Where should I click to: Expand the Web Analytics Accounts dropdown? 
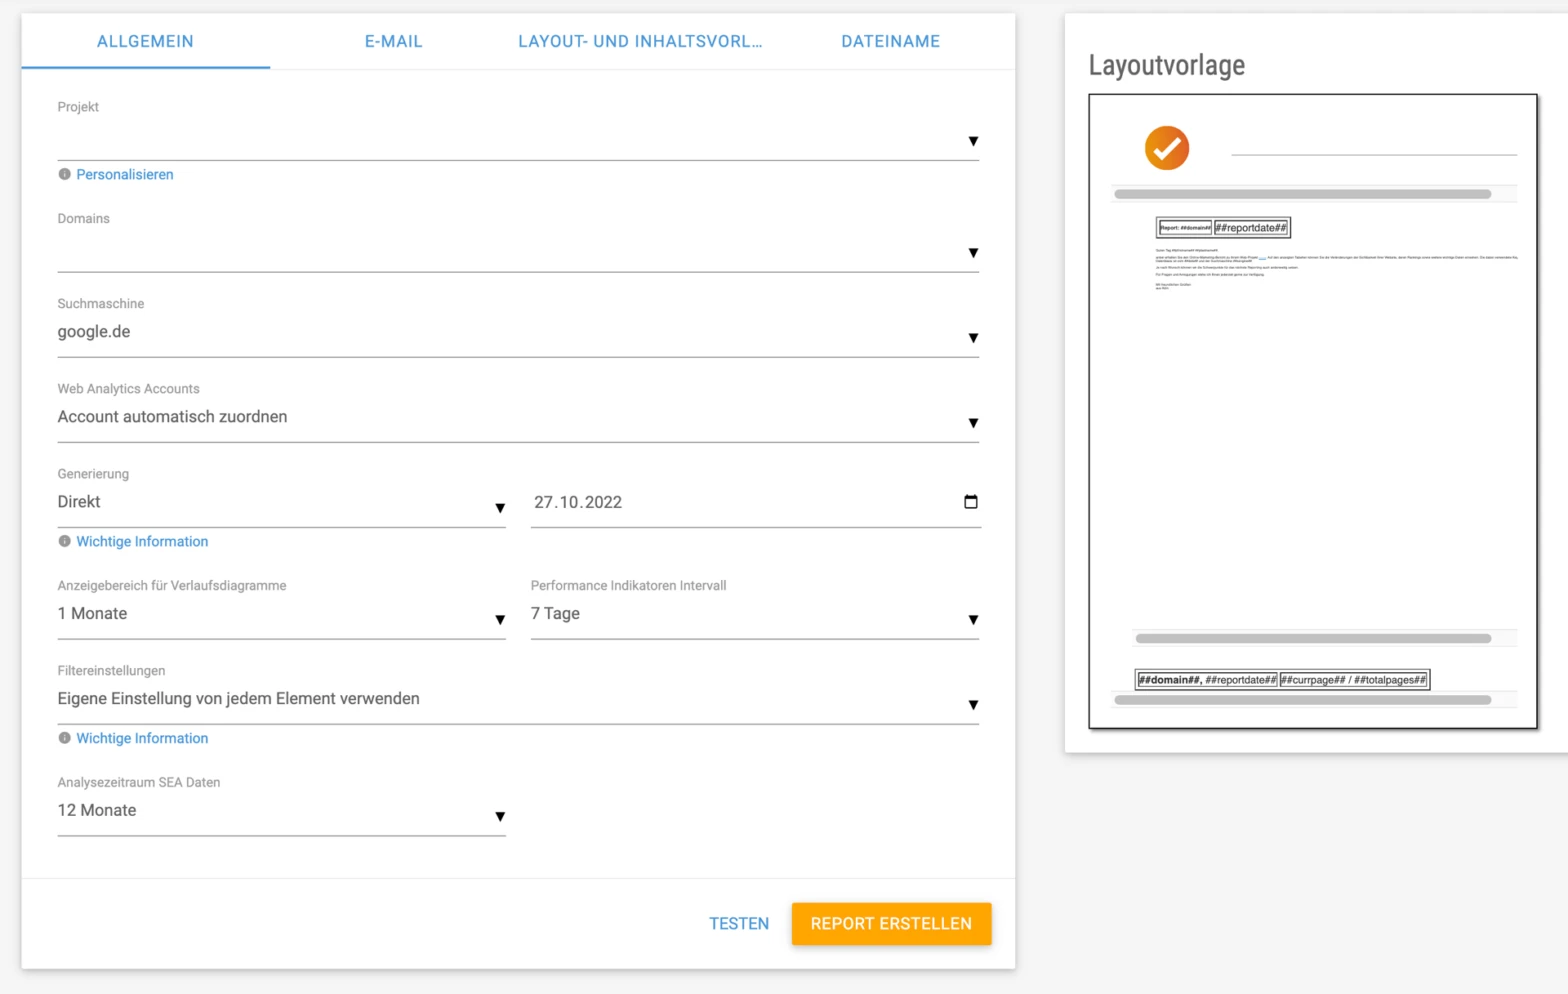coord(517,418)
